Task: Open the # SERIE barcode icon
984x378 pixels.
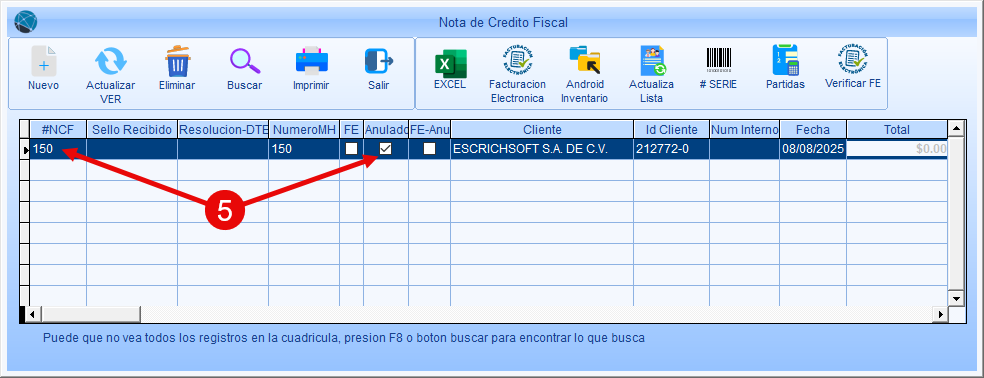Action: [719, 60]
